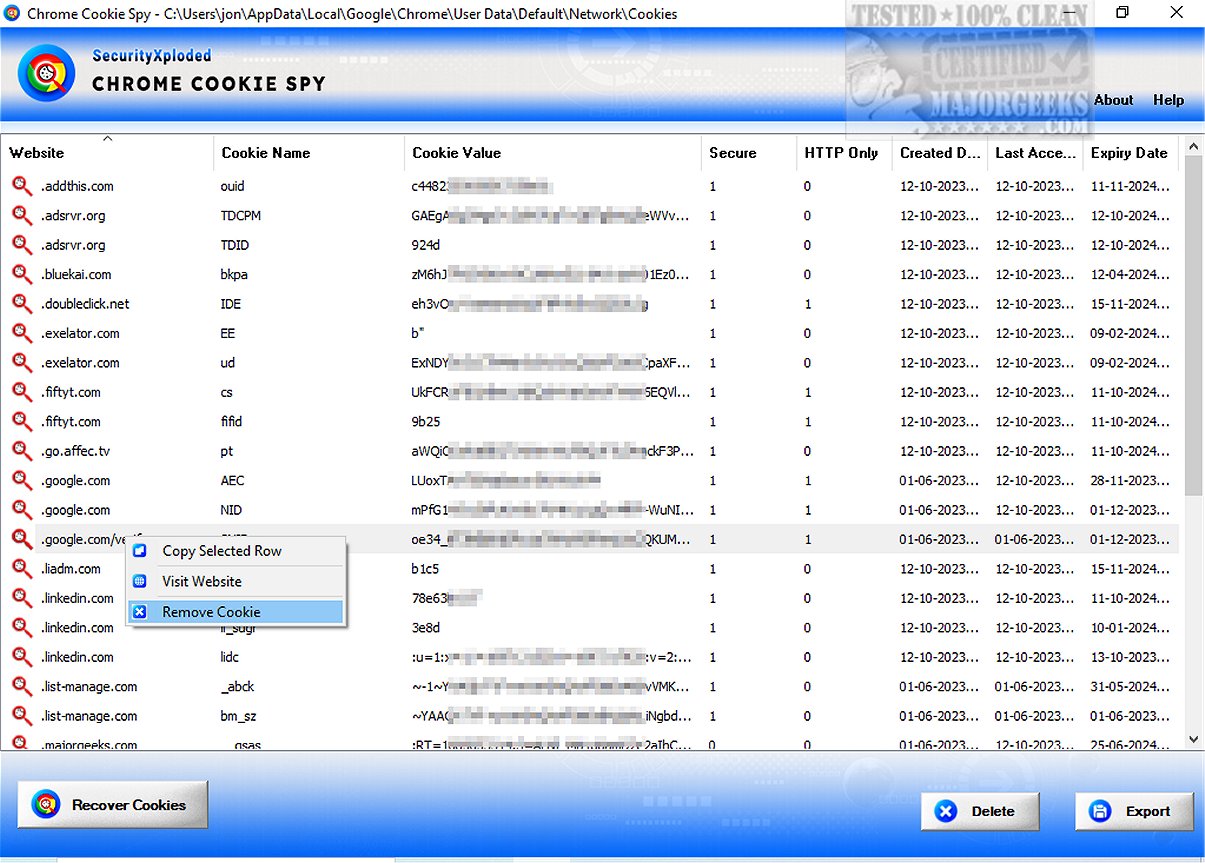Image resolution: width=1205 pixels, height=863 pixels.
Task: Sort by the Expiry Date column header
Action: [1130, 153]
